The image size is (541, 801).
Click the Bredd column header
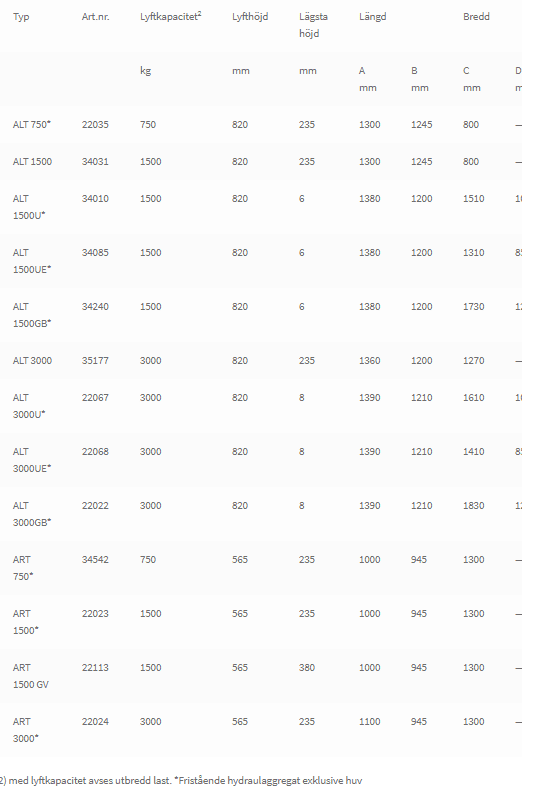coord(476,17)
